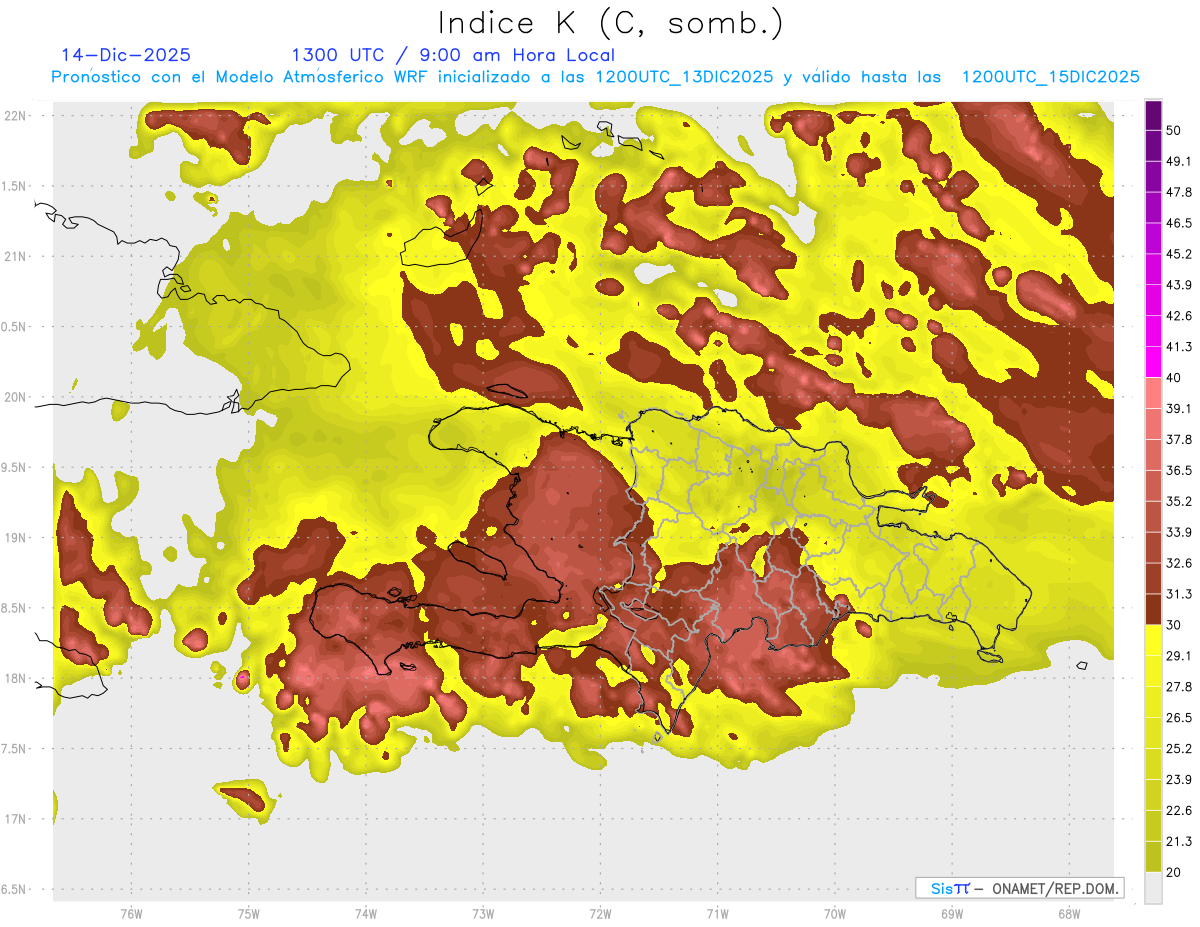Click the time text '1300 UTC / 9:00 am Hora Local'
This screenshot has width=1200, height=927.
(453, 55)
